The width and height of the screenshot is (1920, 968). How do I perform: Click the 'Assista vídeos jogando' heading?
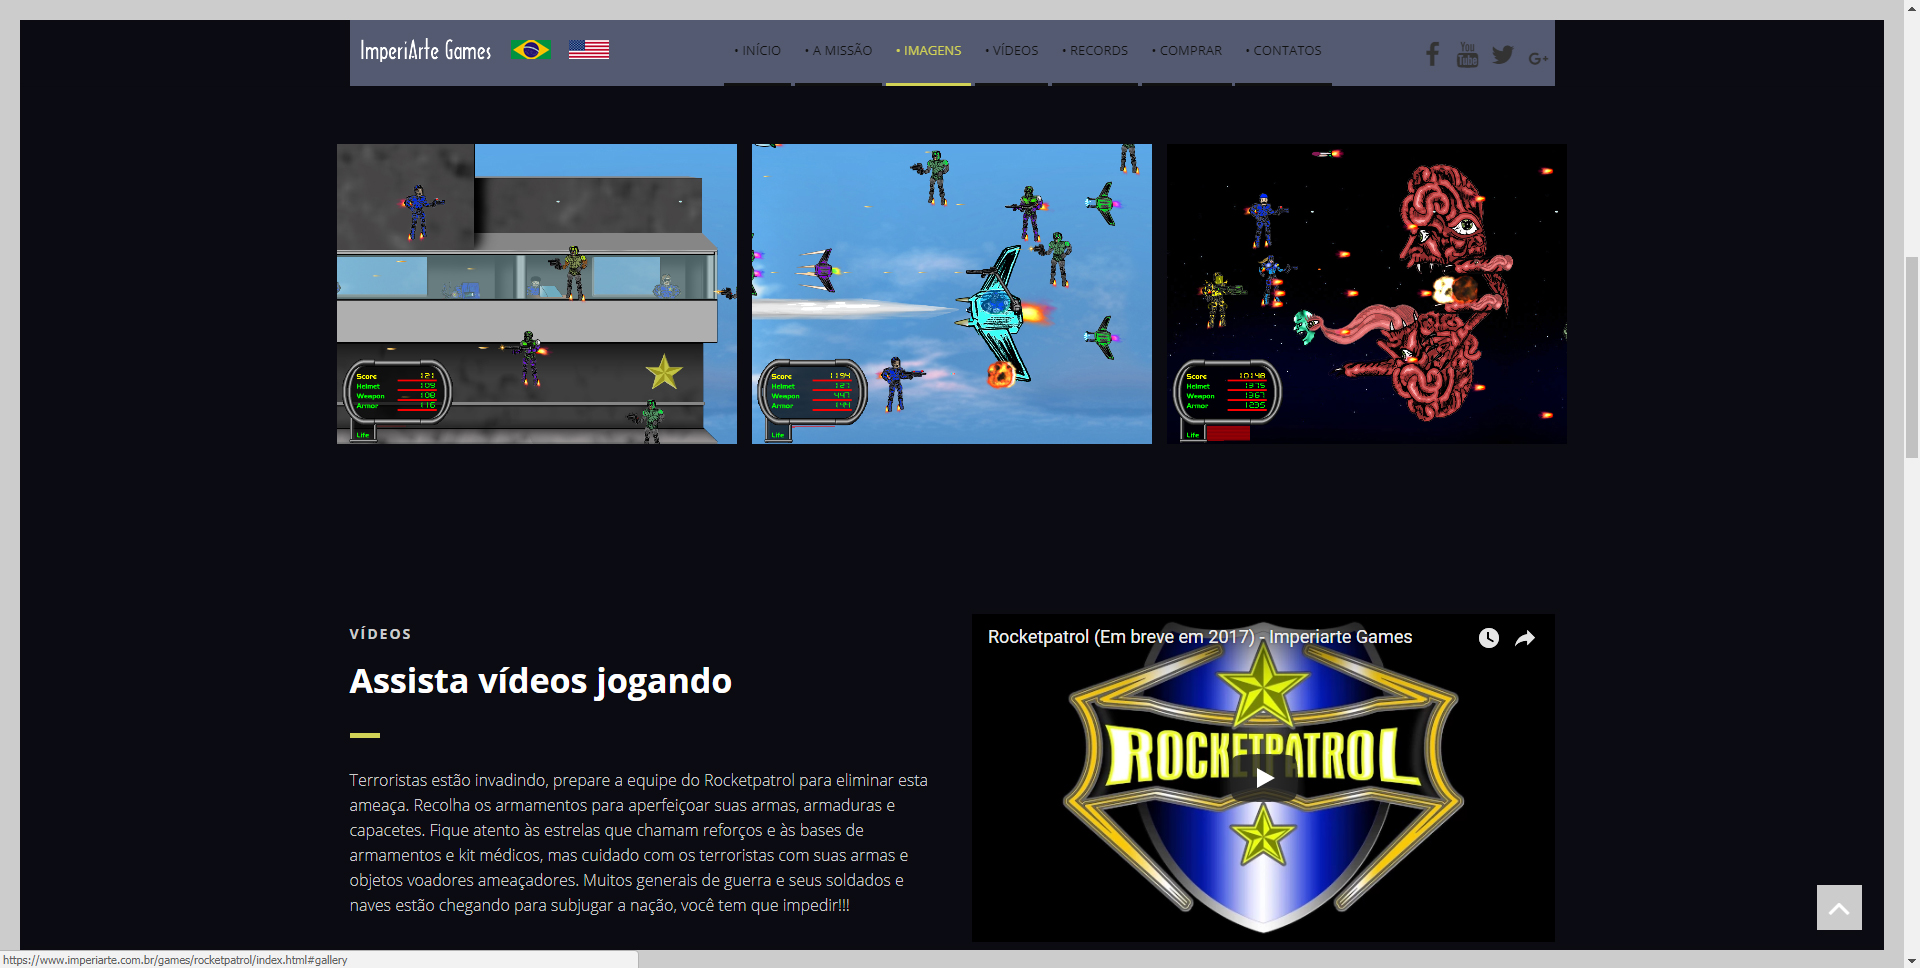point(541,681)
